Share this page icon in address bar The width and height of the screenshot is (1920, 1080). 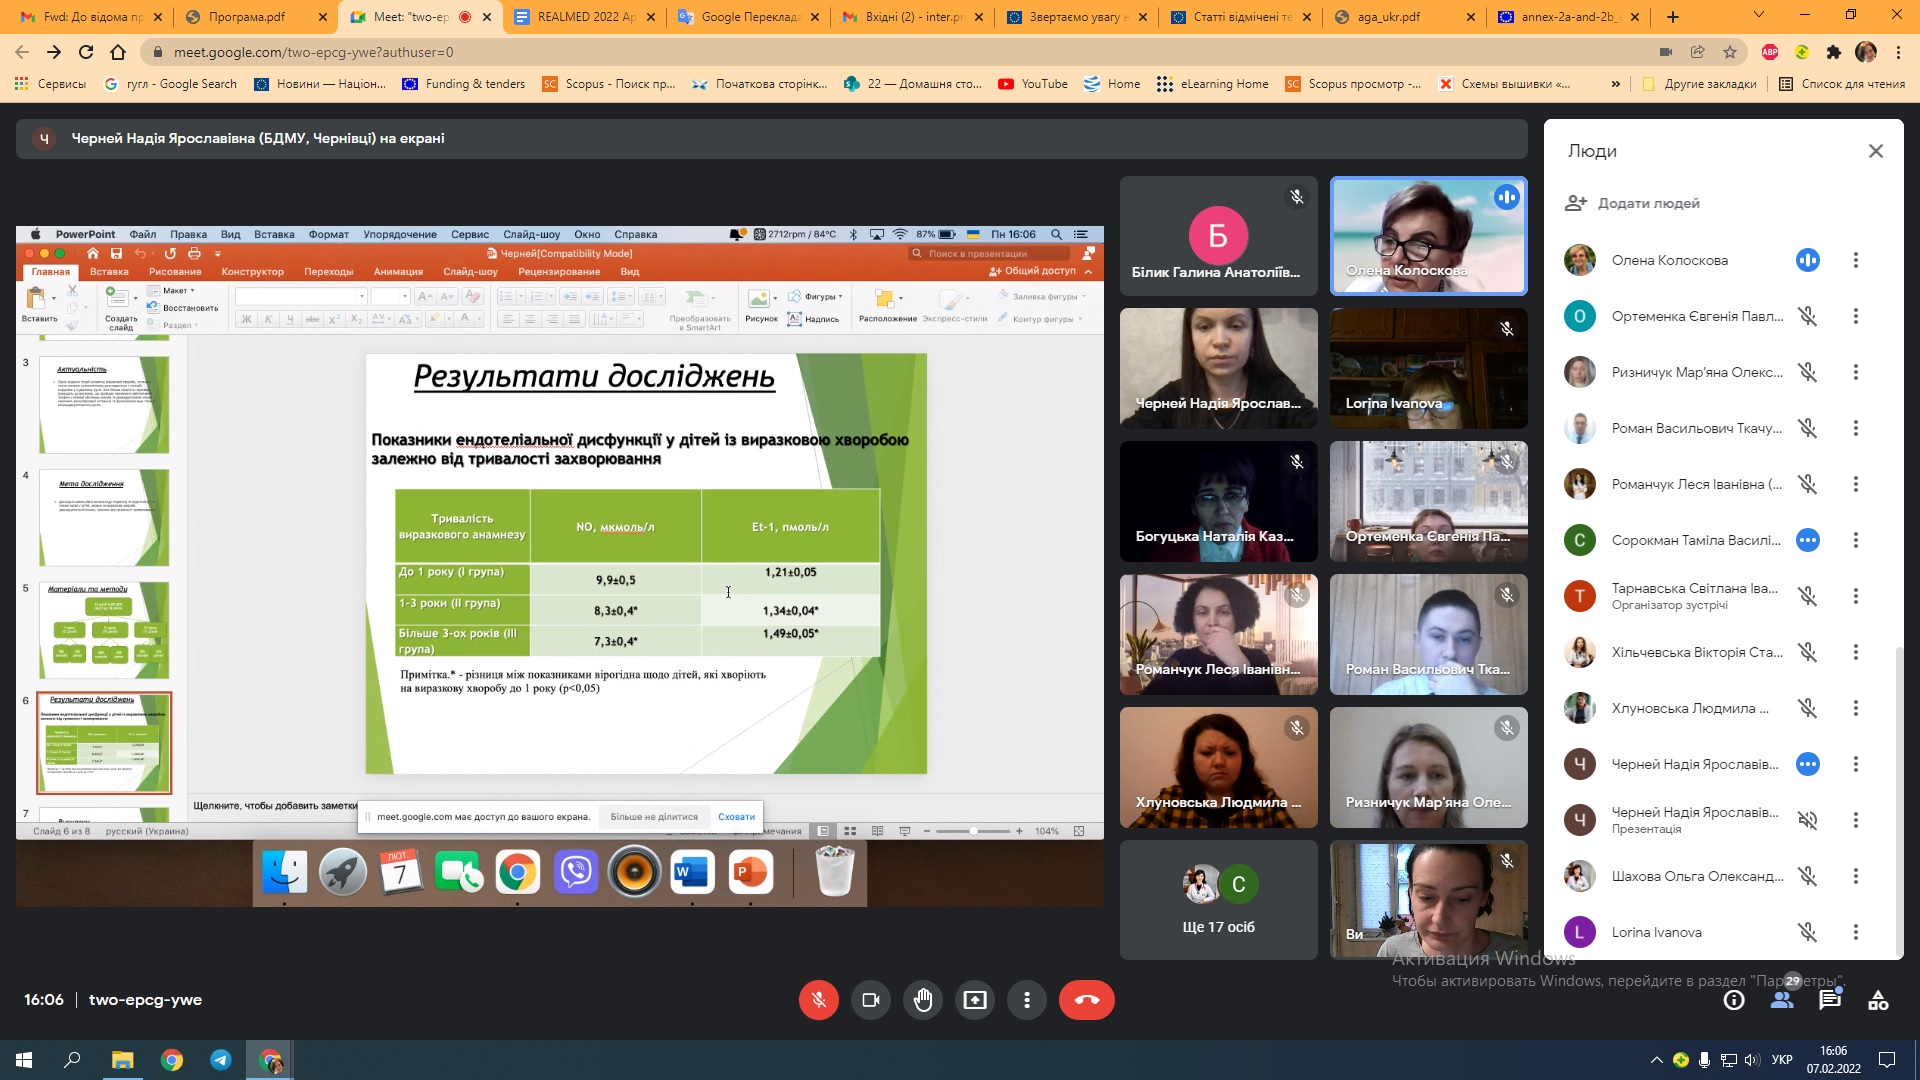coord(1697,52)
